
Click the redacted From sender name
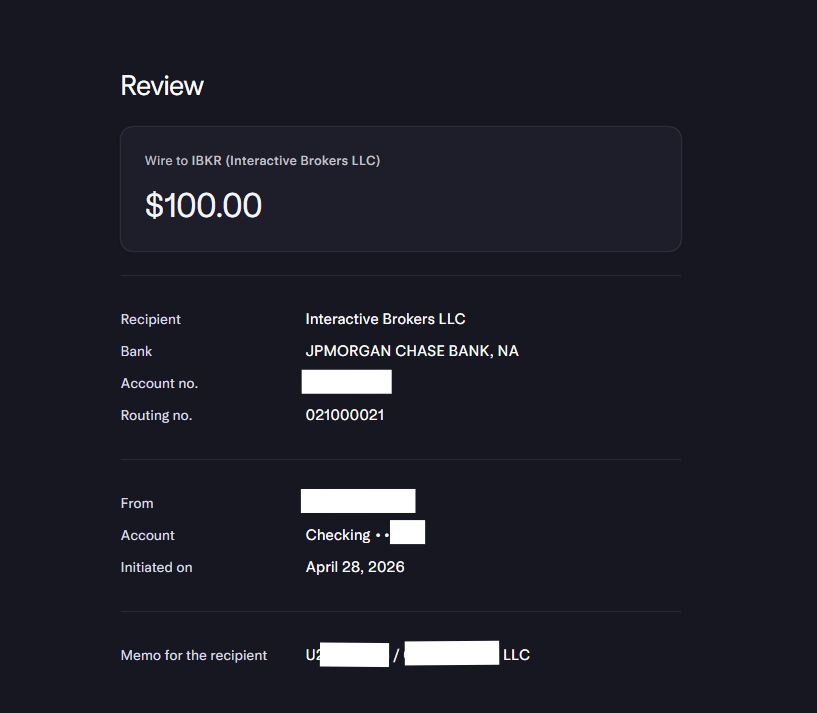(358, 501)
